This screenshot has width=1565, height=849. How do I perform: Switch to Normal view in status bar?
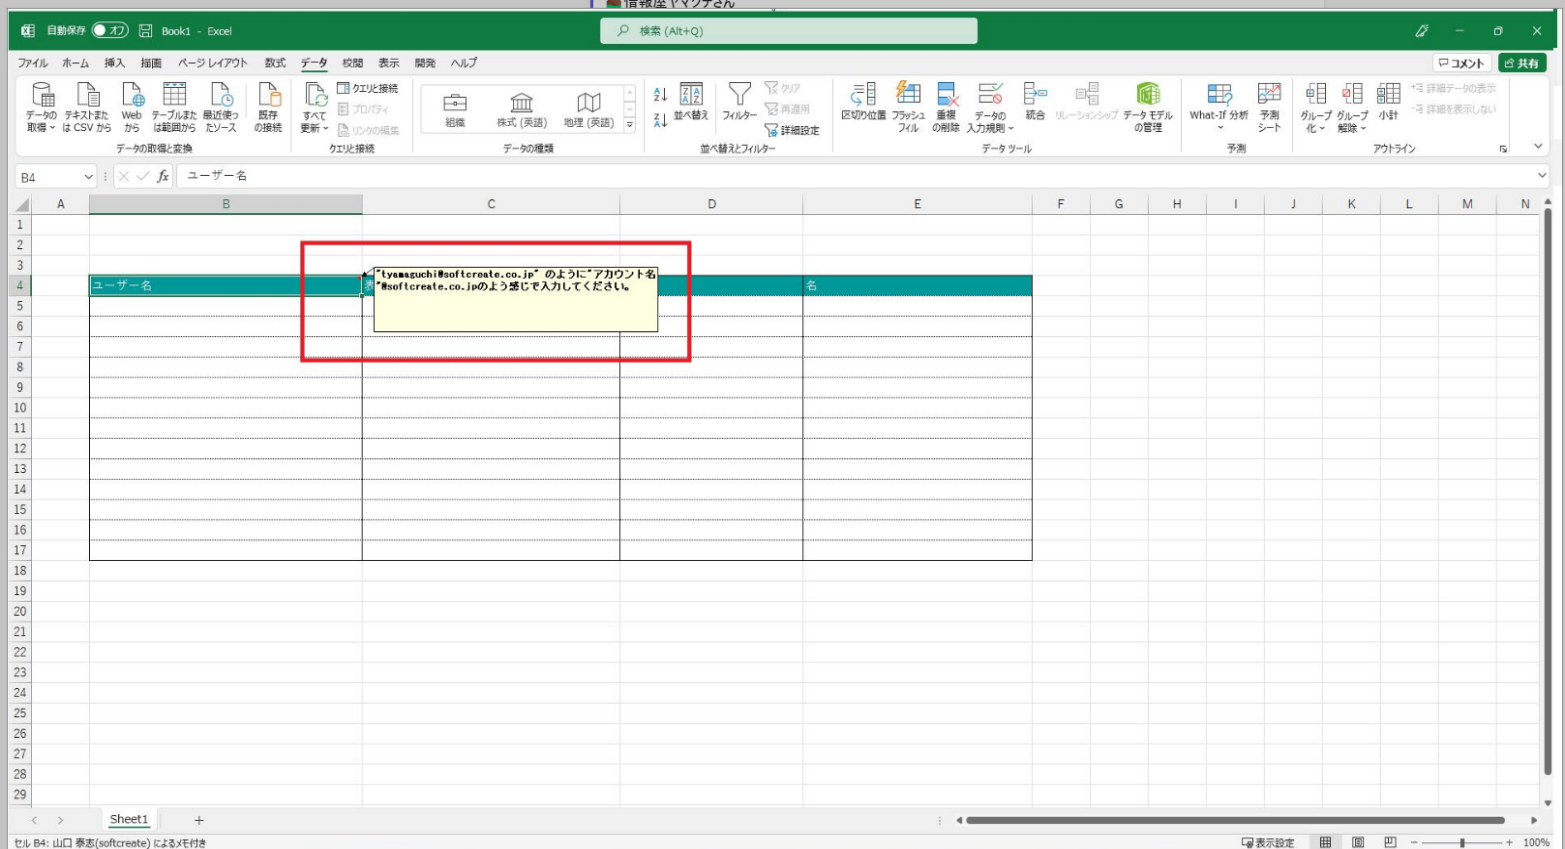tap(1325, 842)
